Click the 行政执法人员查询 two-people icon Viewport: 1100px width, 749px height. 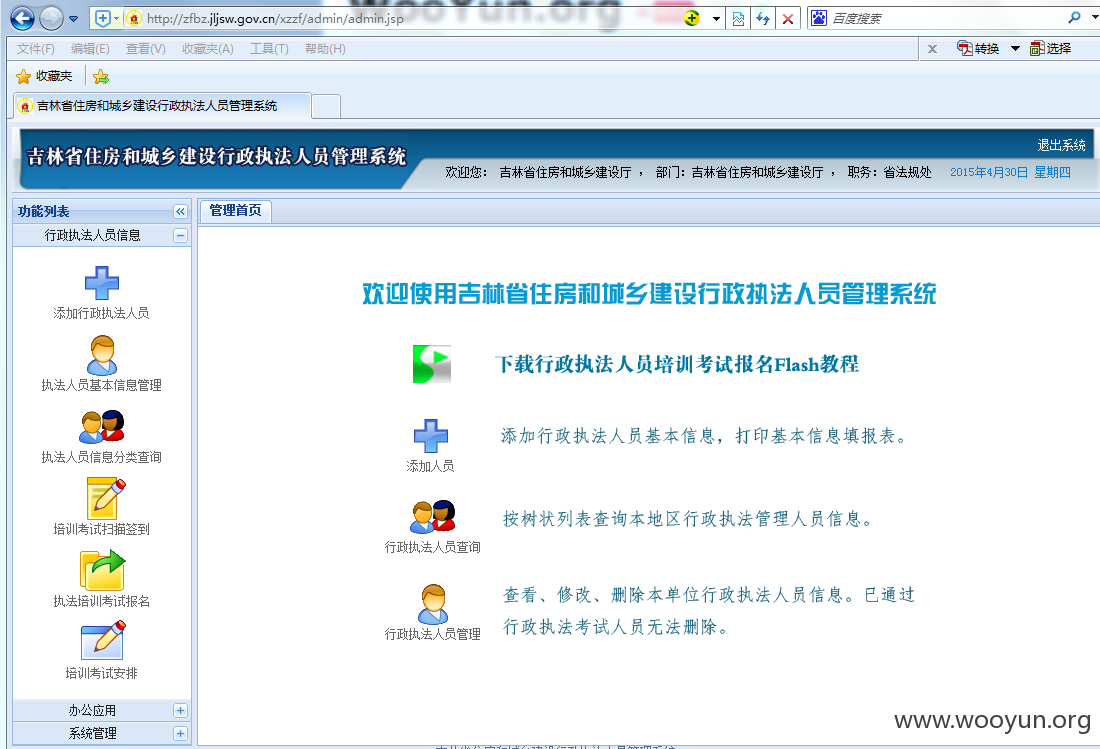coord(433,517)
